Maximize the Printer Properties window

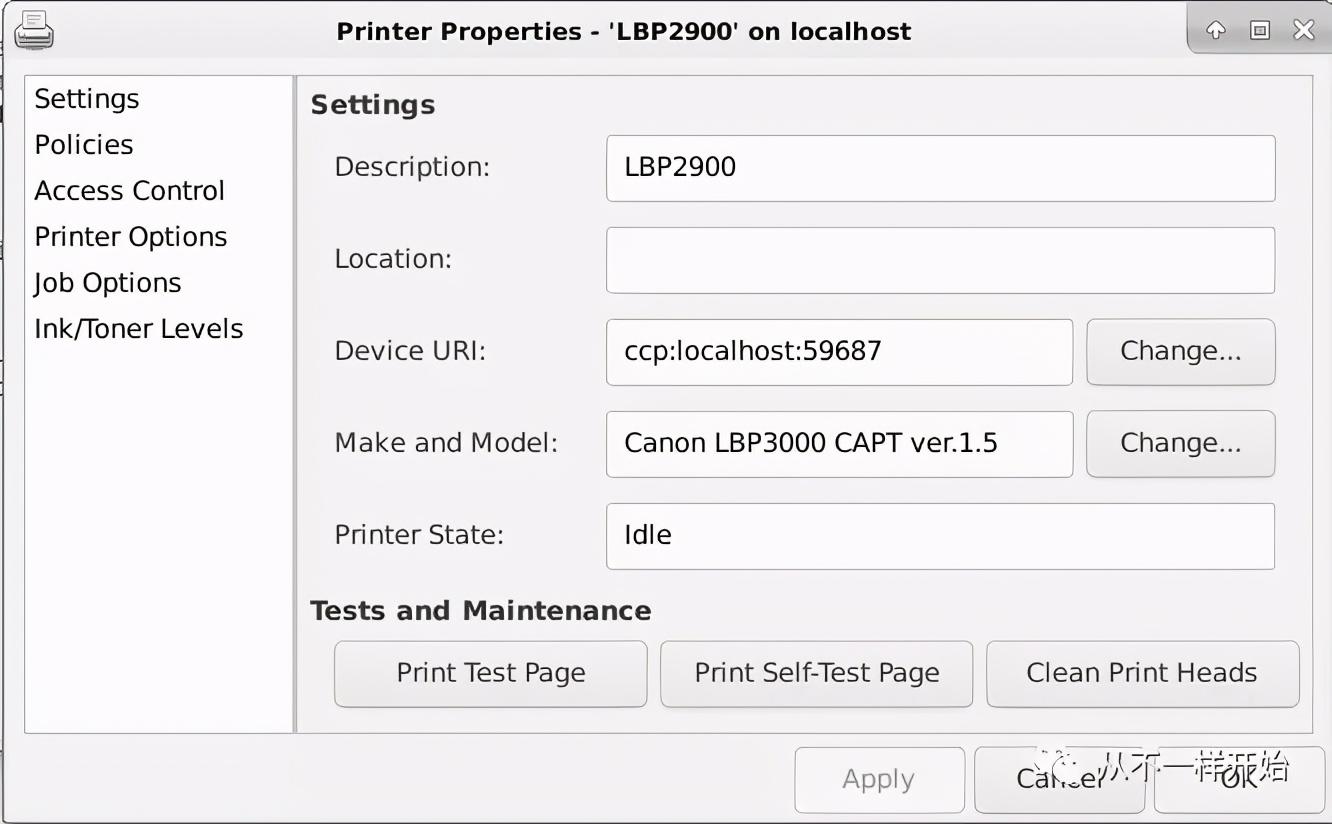[1260, 30]
